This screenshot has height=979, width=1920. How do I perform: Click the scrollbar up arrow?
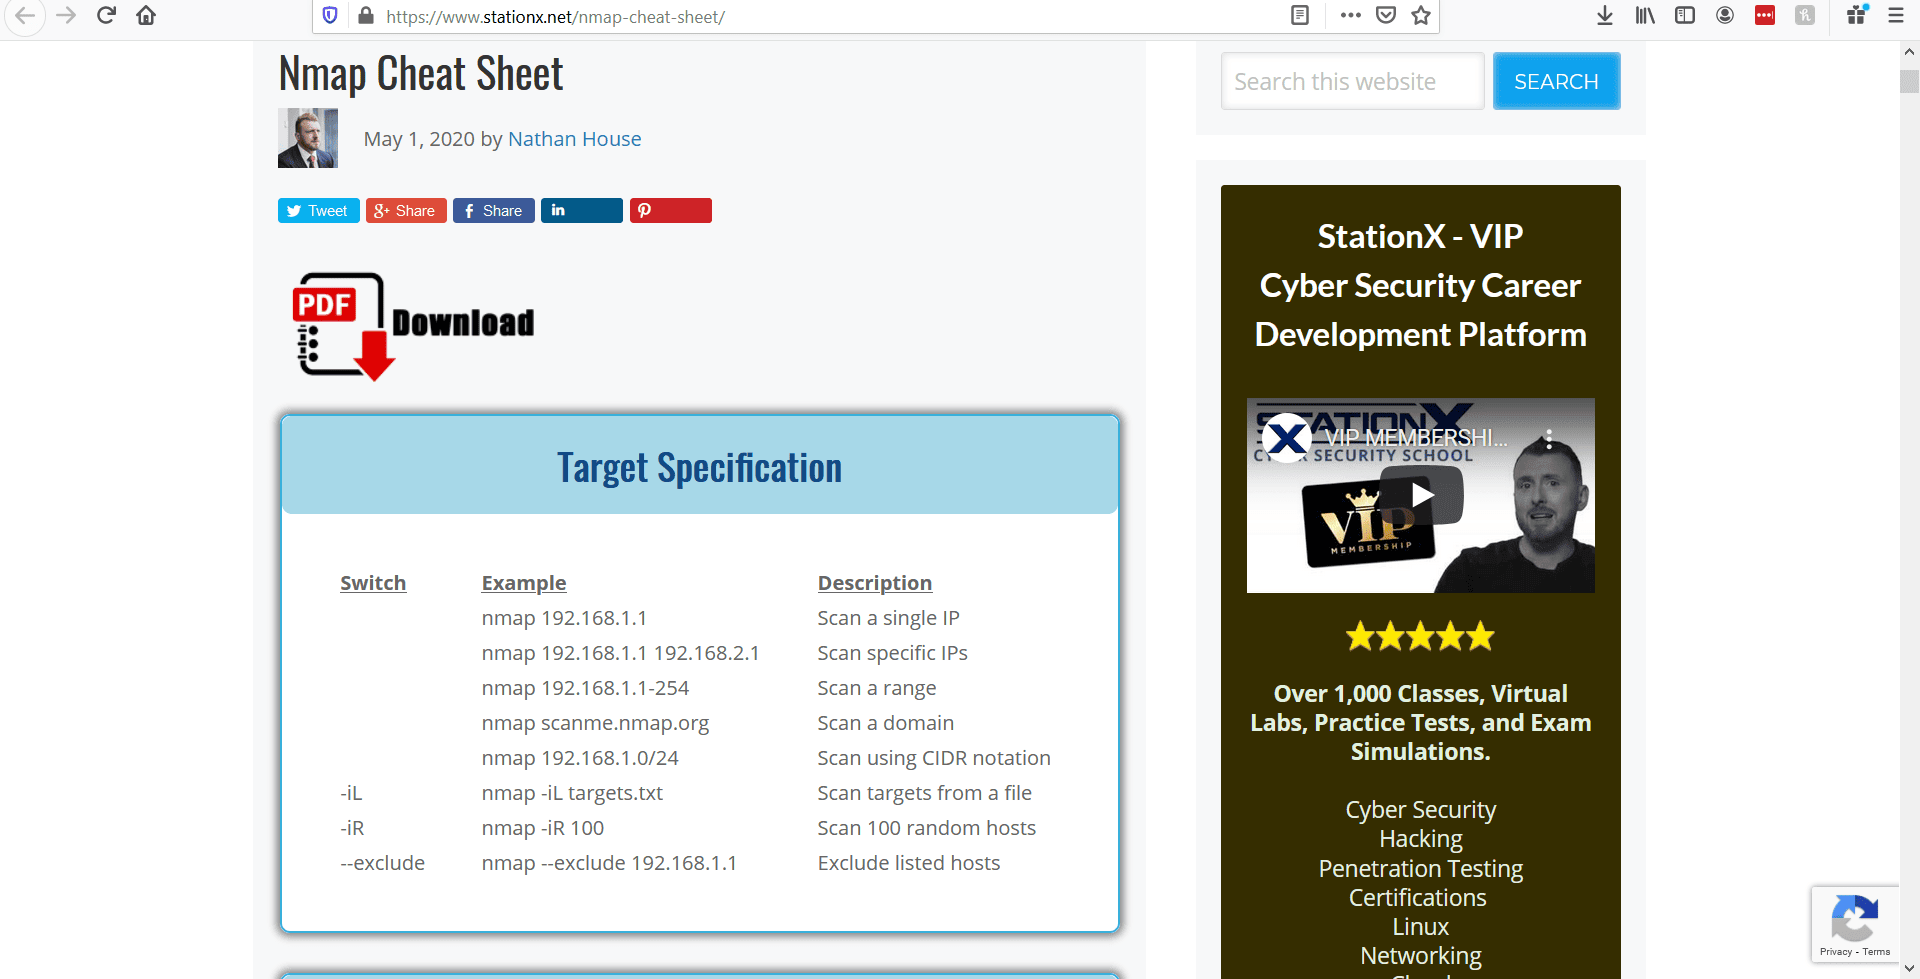(1910, 51)
